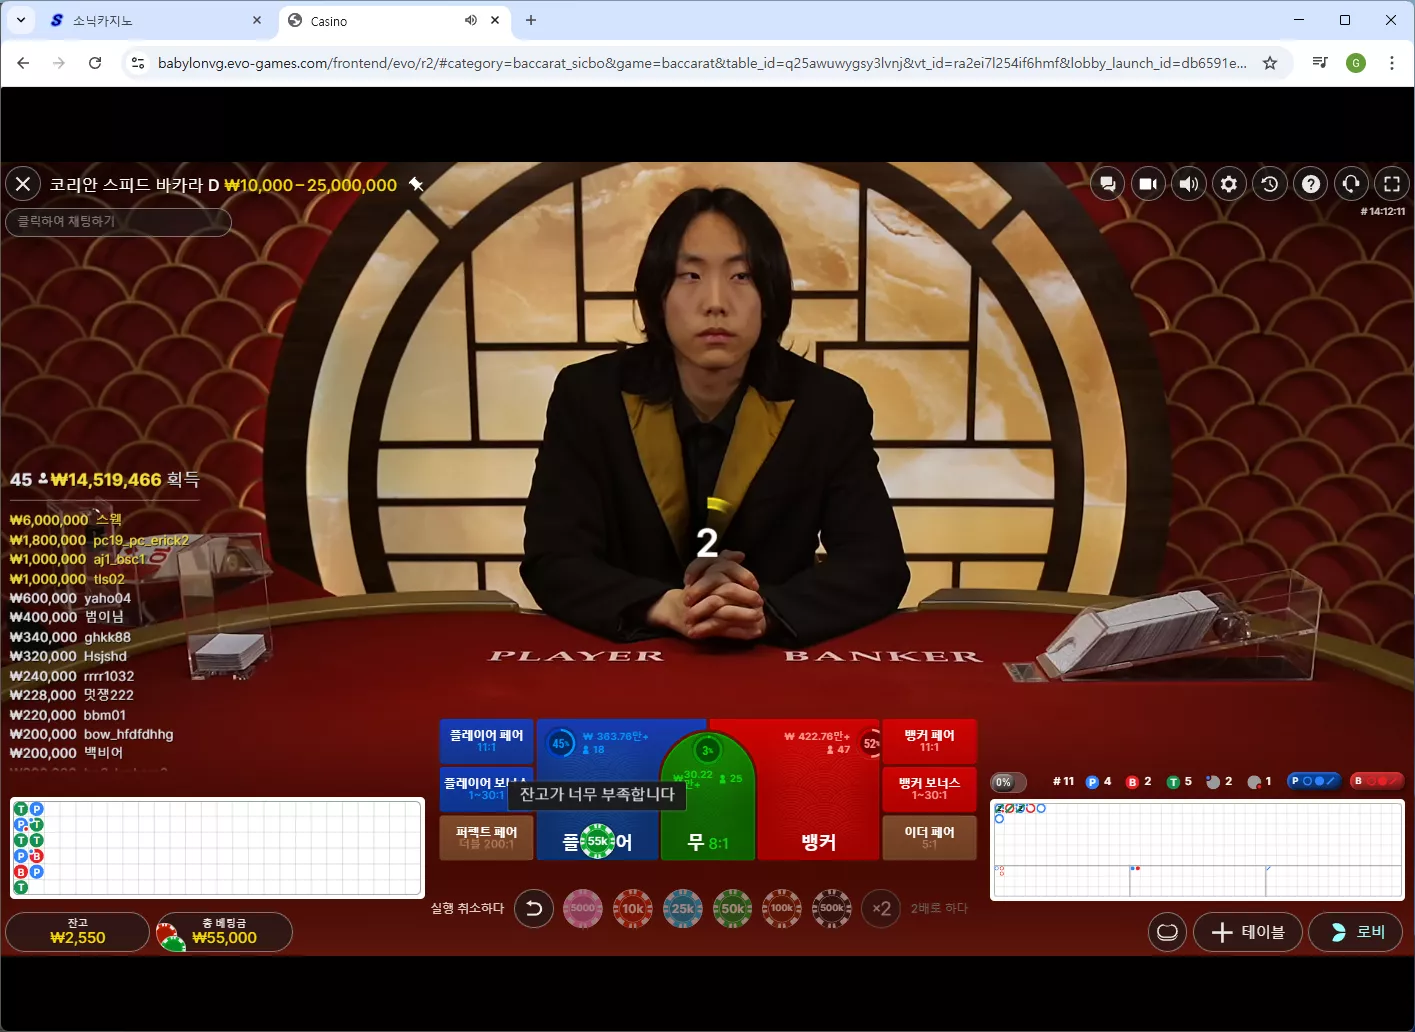Show Banker next-hand roadmap prediction

1377,781
